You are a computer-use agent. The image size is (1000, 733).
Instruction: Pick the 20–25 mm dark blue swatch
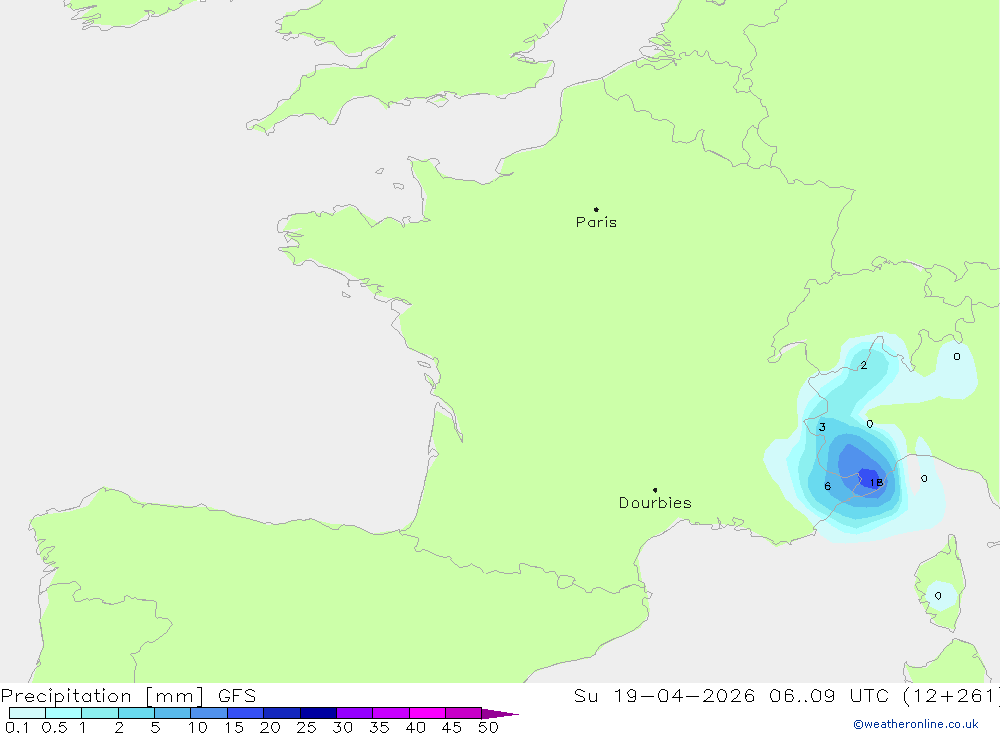(282, 713)
